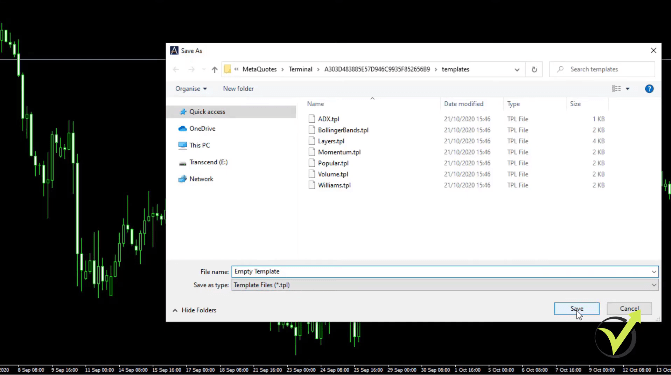Click the Cancel button
This screenshot has width=671, height=375.
[629, 309]
